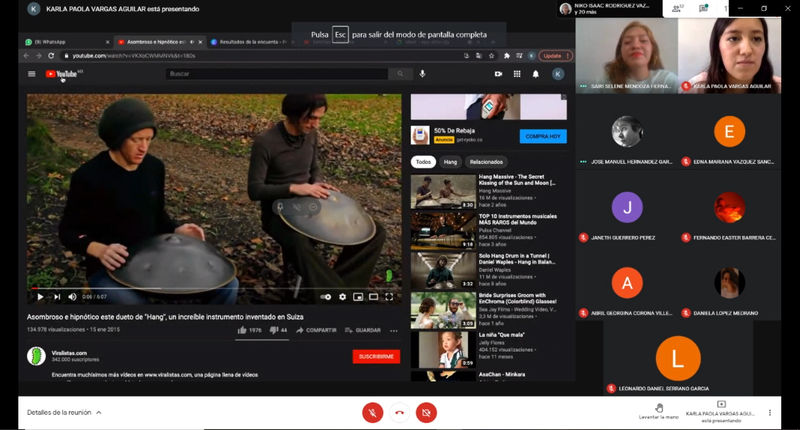Click Janeth Guerrero Perez participant tile
This screenshot has width=800, height=430.
tap(627, 207)
